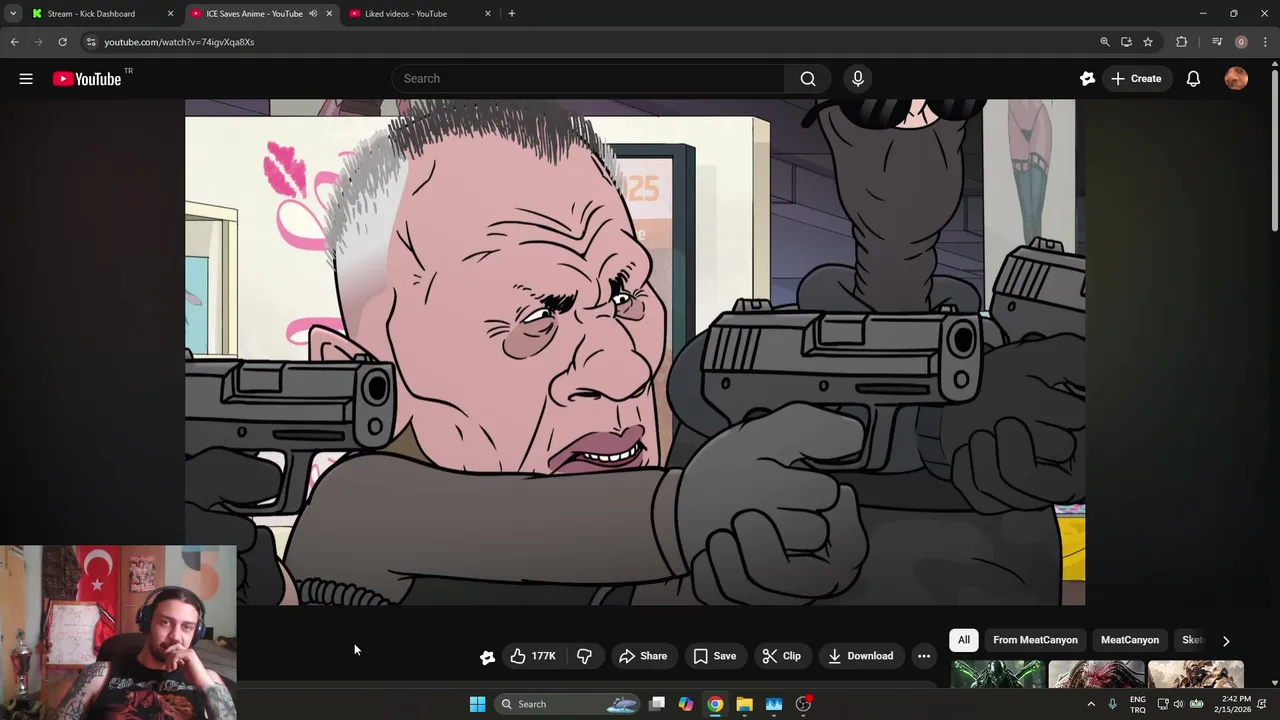Open more actions ellipsis under video
This screenshot has height=720, width=1280.
coord(924,656)
